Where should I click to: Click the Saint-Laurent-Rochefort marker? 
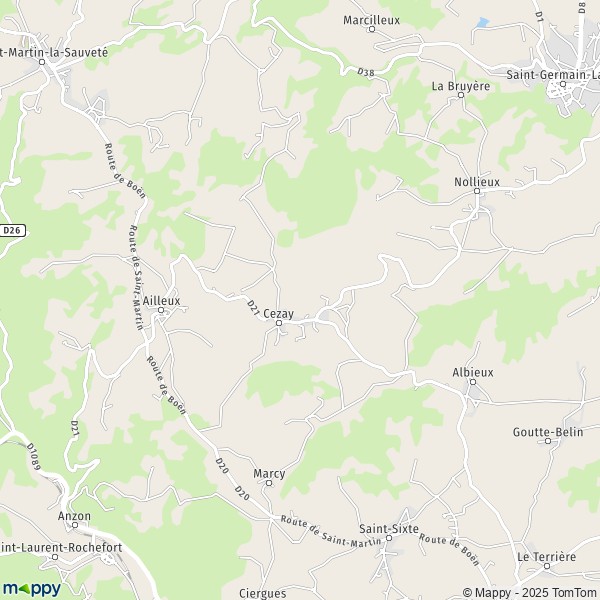coord(55,557)
